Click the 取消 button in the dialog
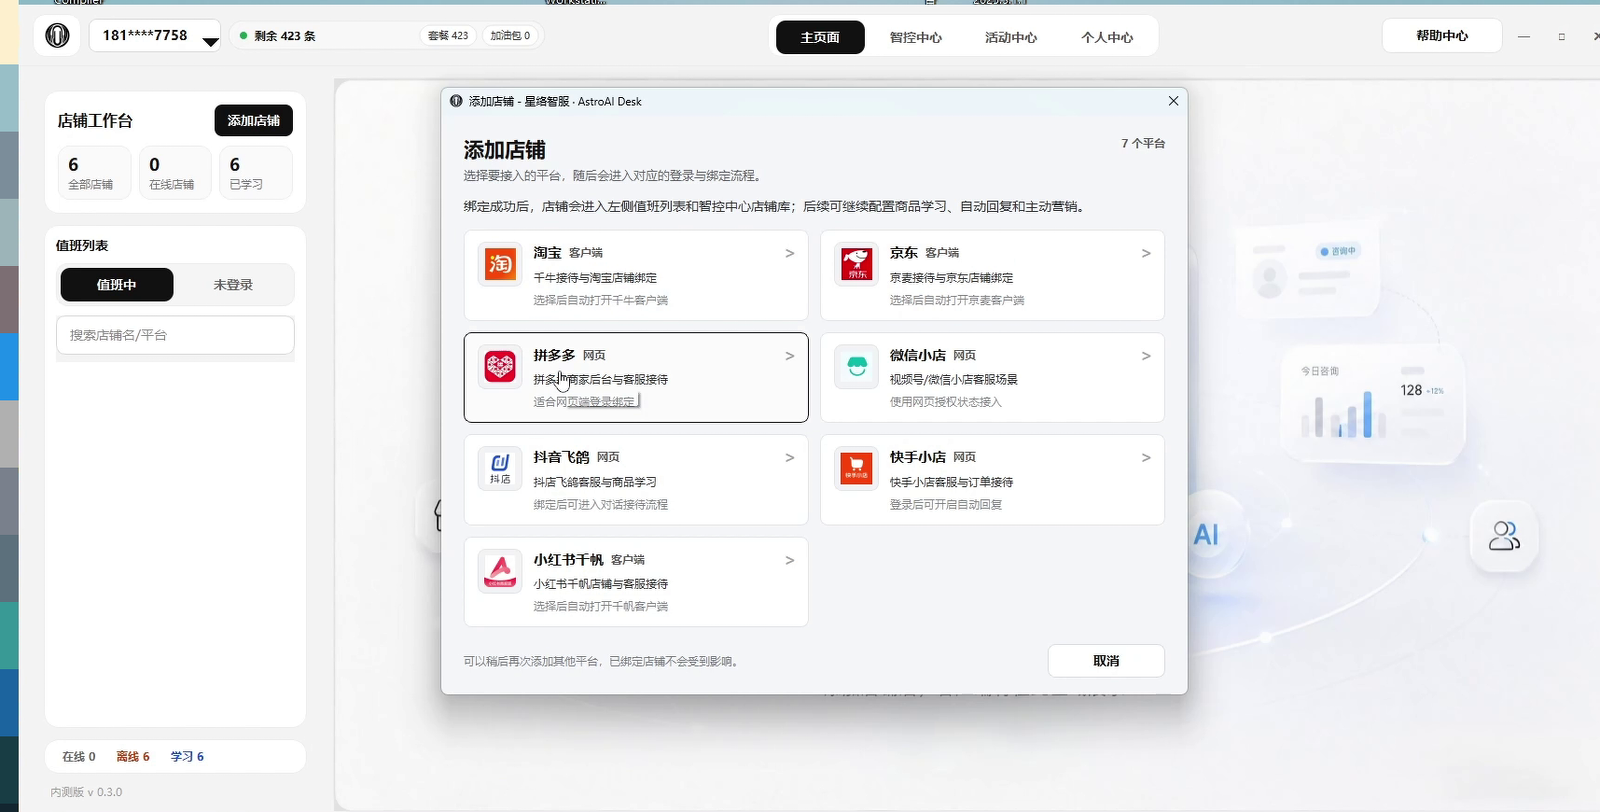This screenshot has height=812, width=1600. click(1106, 661)
